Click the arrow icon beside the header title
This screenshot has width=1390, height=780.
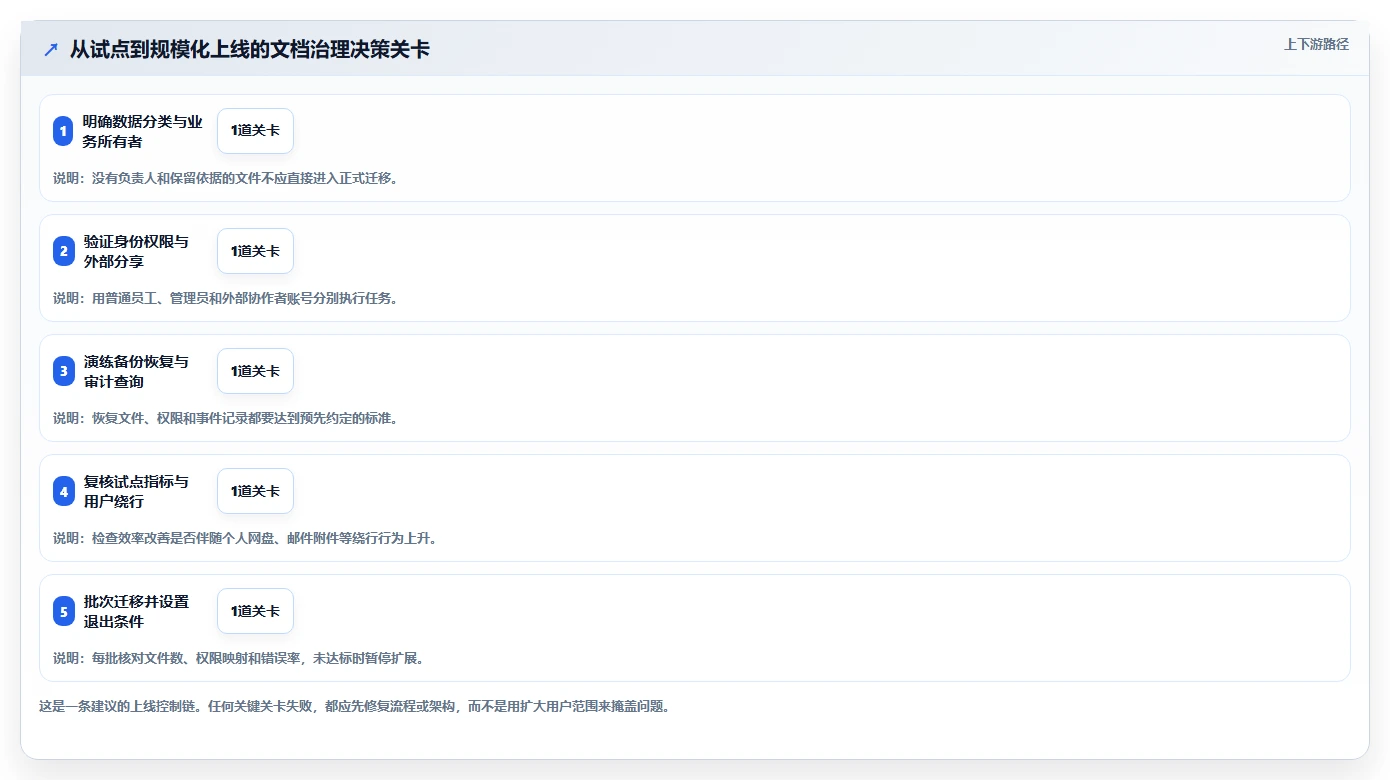pos(51,49)
